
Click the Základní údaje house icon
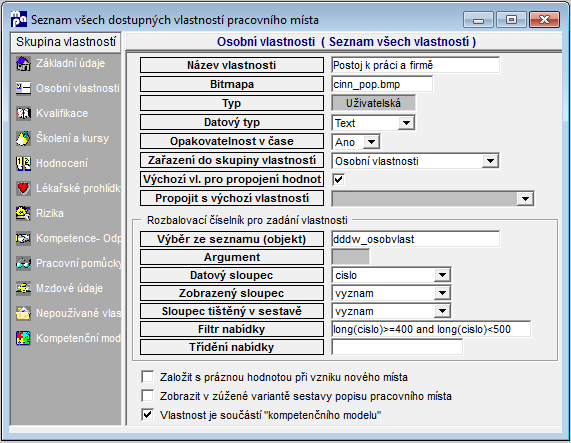(23, 63)
